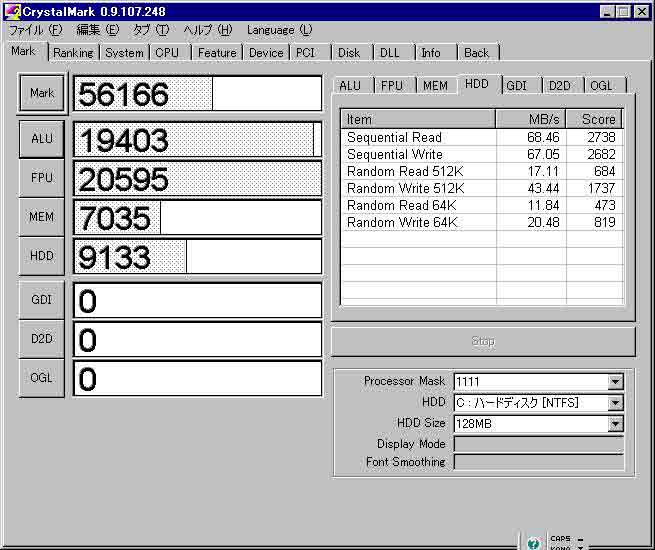Open the 編集 (E) menu
This screenshot has width=655, height=550.
(98, 30)
